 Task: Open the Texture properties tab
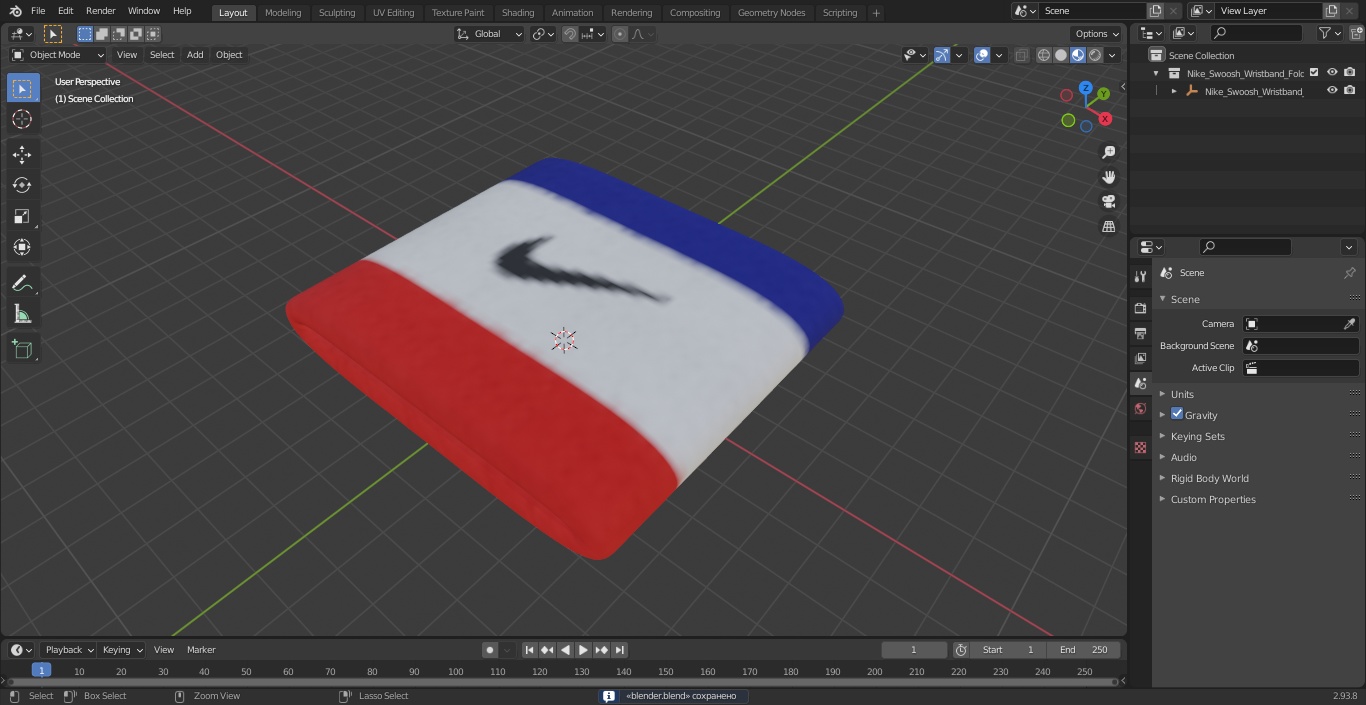pos(1140,447)
